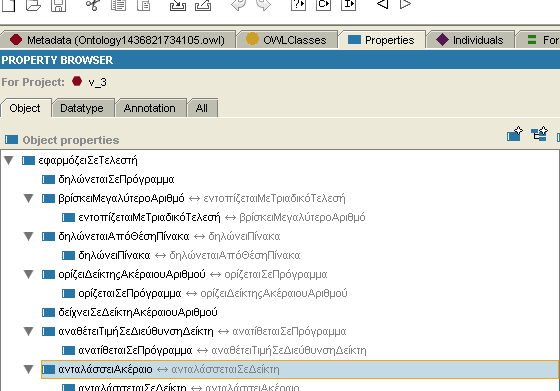The image size is (560, 391).
Task: Click the toolbar icon labeled I
Action: click(348, 5)
